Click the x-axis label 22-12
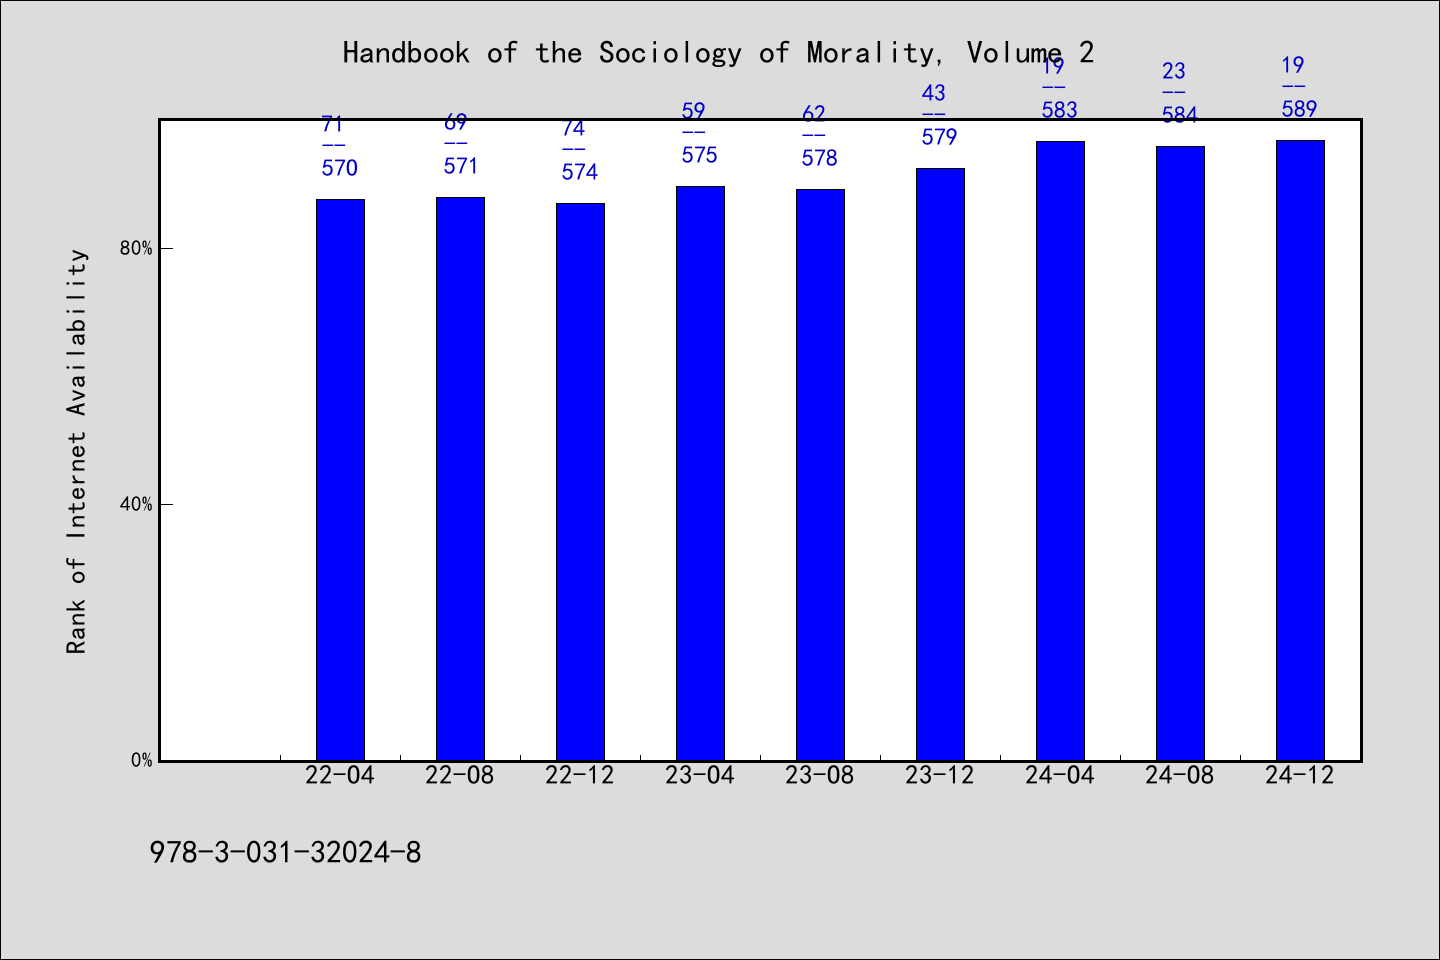 point(580,776)
